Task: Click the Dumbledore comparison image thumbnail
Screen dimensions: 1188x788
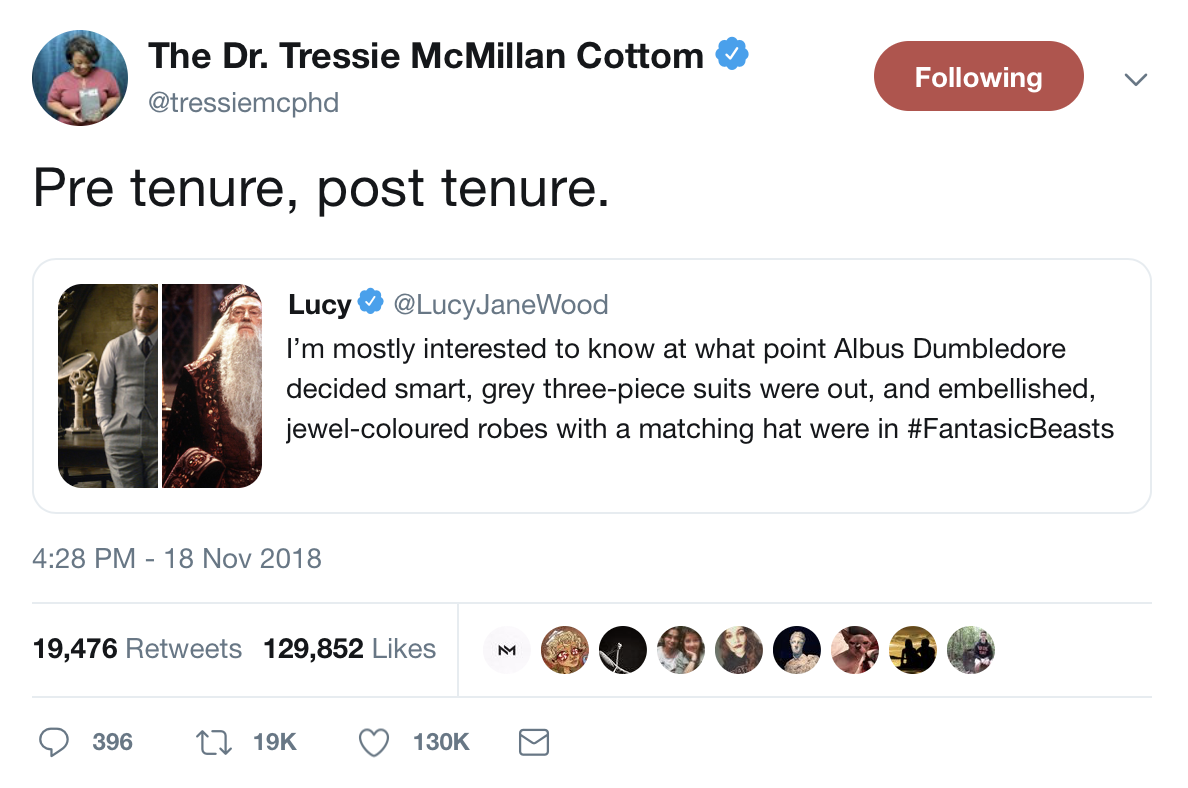Action: 160,386
